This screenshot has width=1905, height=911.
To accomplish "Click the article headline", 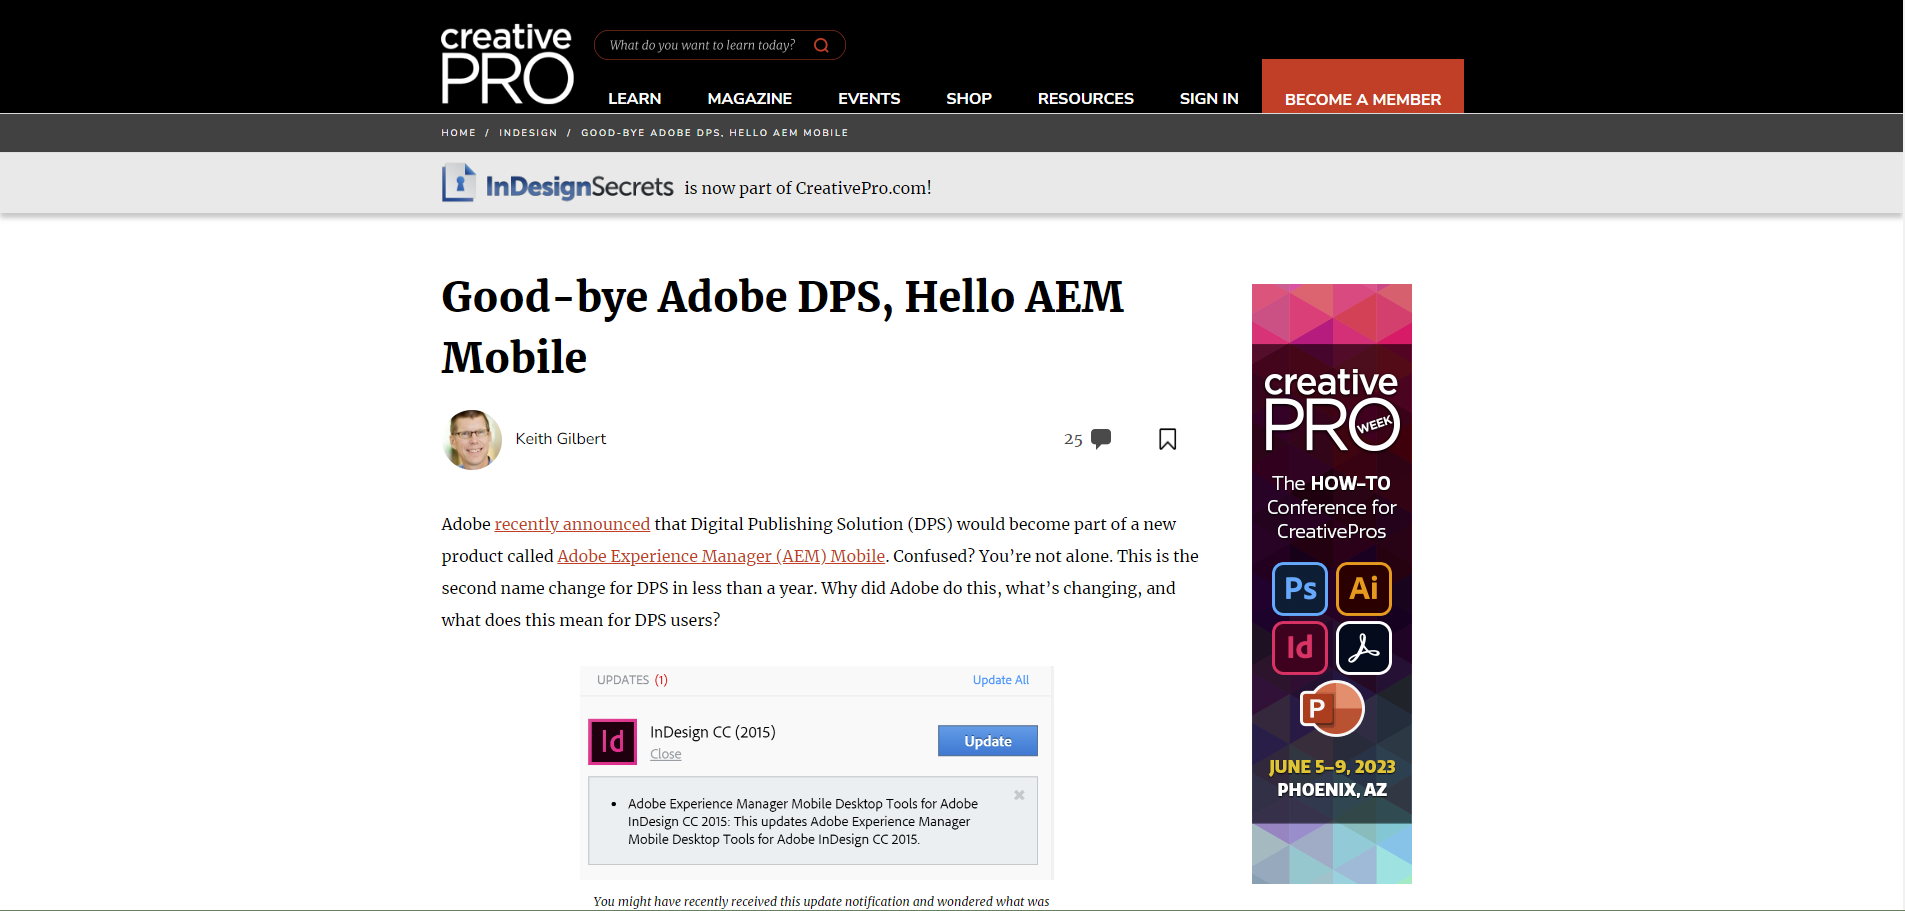I will pyautogui.click(x=782, y=327).
